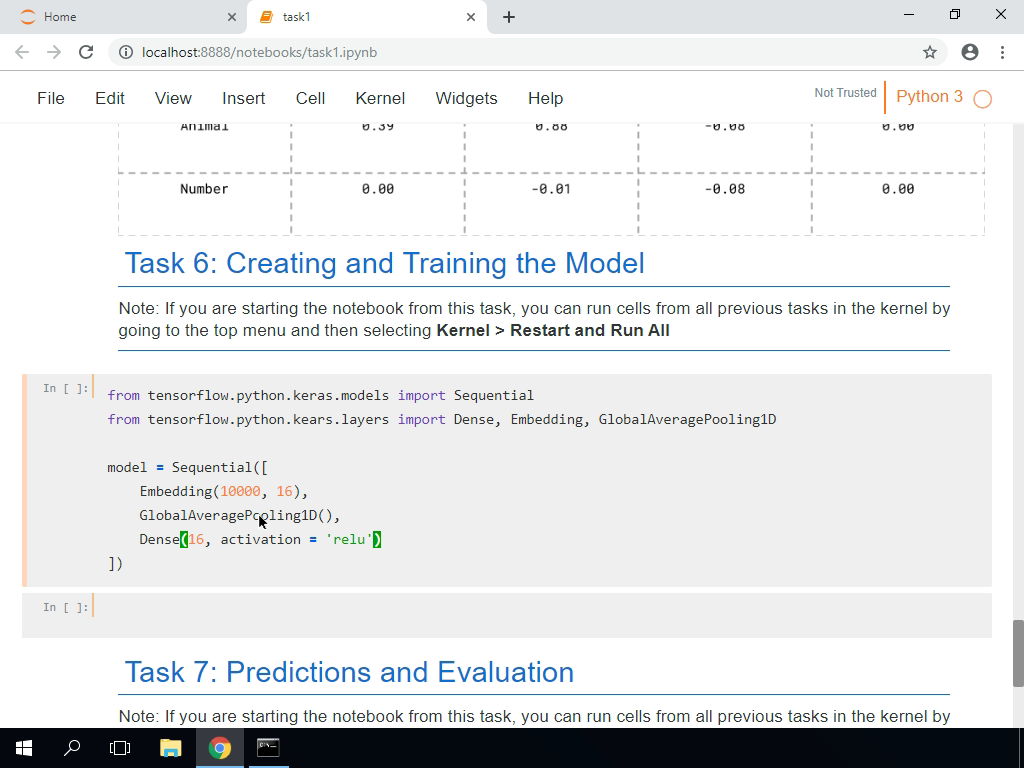This screenshot has height=768, width=1024.
Task: Click the Windows Start button
Action: click(21, 747)
